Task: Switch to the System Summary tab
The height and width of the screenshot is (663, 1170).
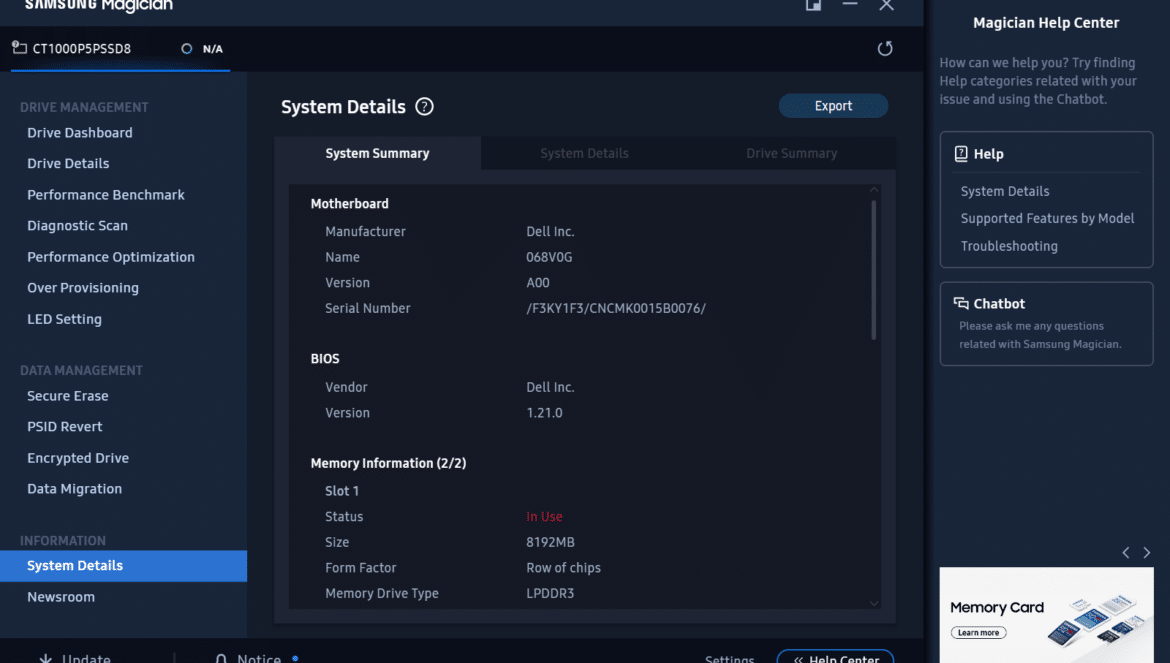Action: pos(378,153)
